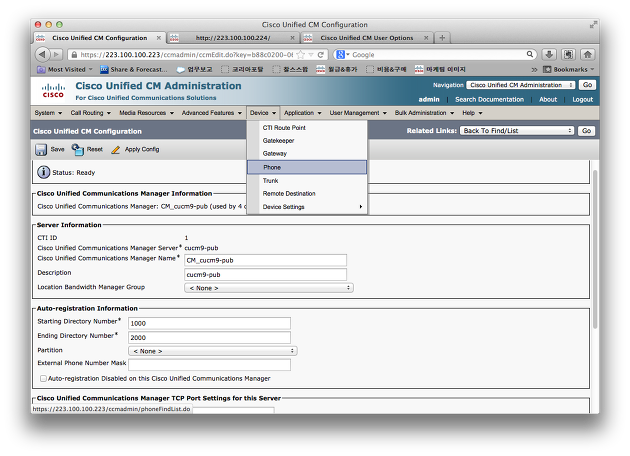Open Bookmarks menu on bookmarks bar
This screenshot has width=630, height=456.
[569, 70]
